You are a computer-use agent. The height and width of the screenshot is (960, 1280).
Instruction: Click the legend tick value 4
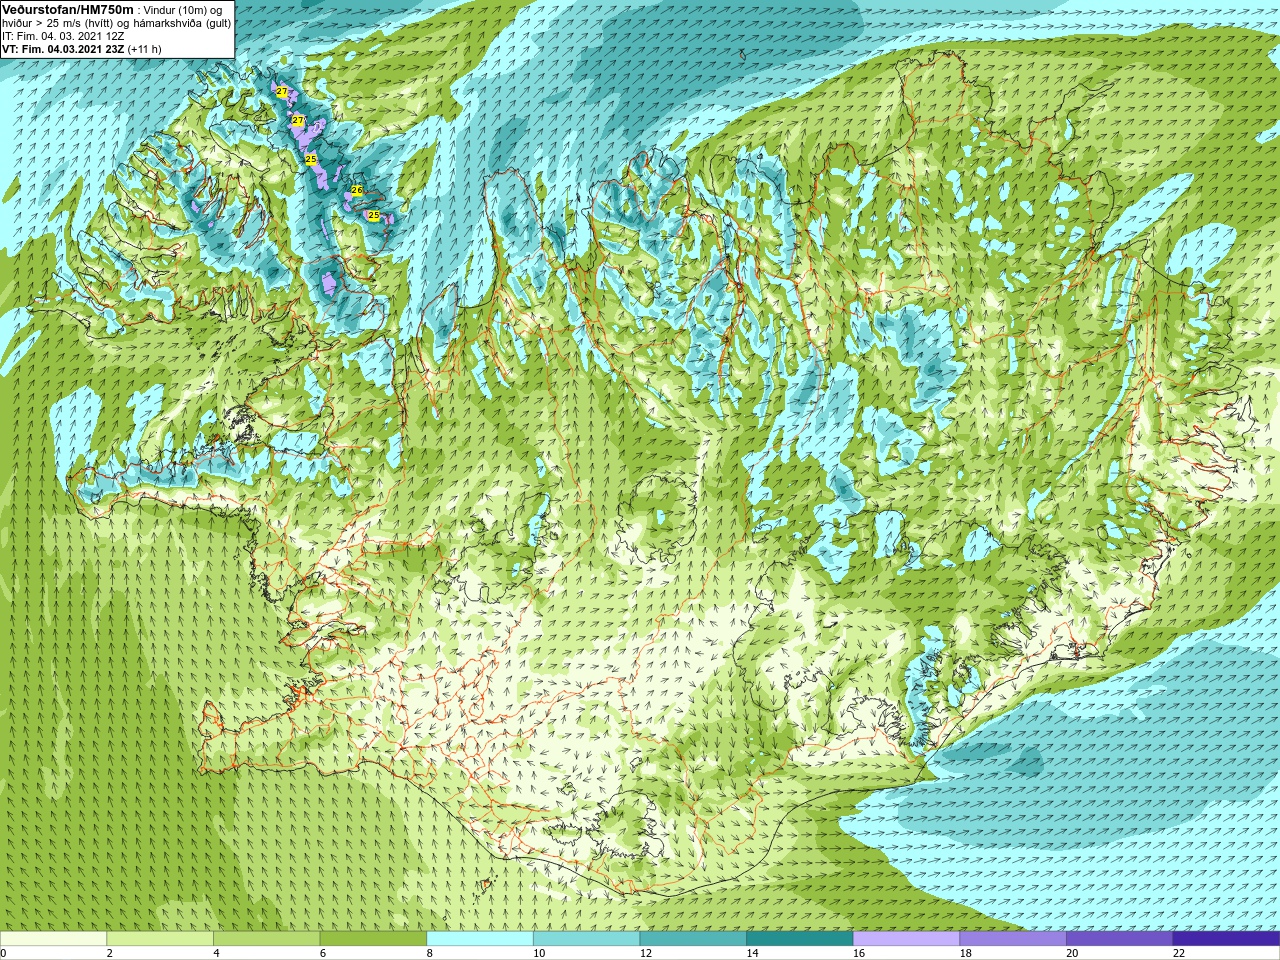tap(216, 953)
